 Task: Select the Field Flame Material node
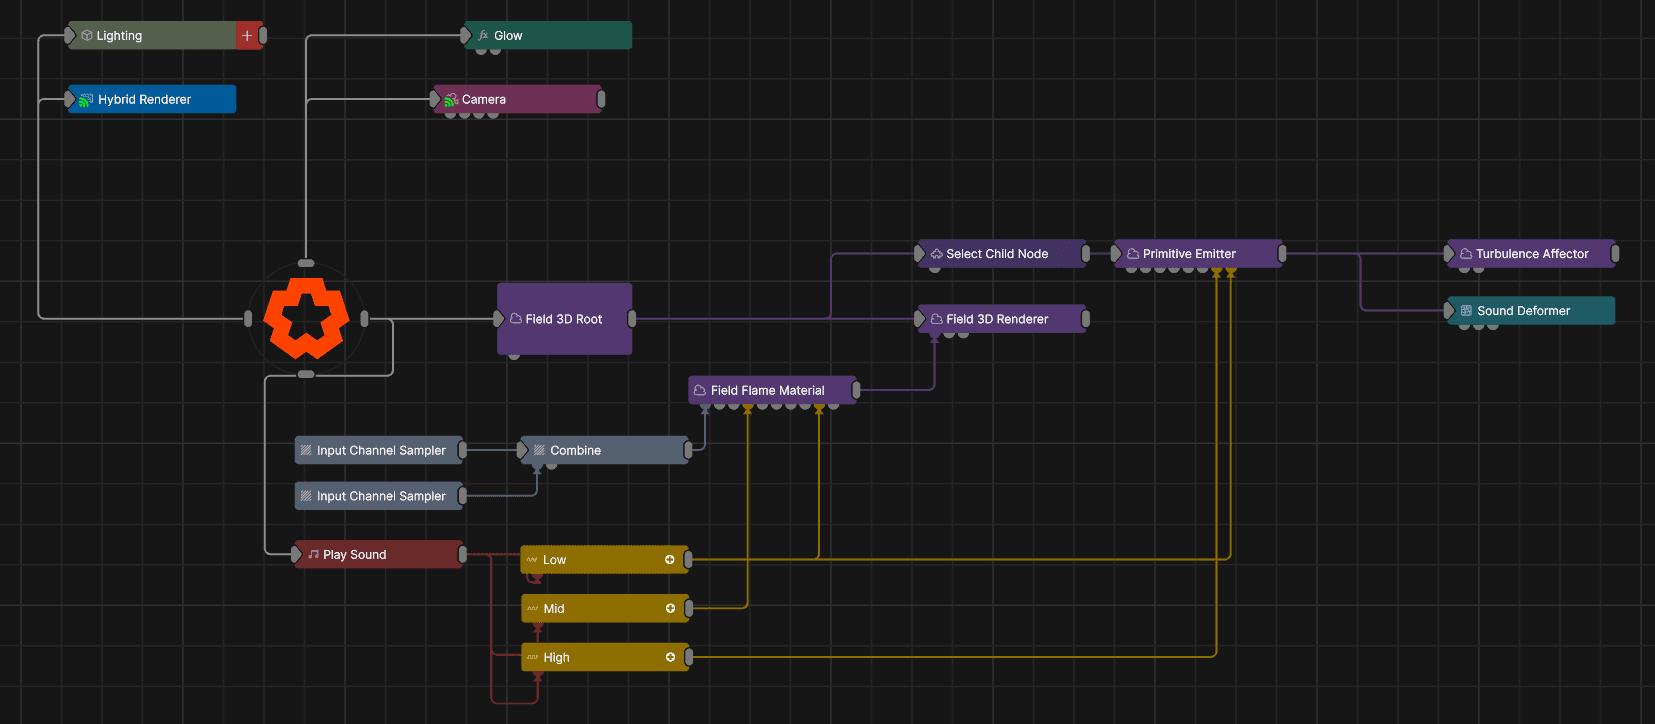(x=772, y=391)
